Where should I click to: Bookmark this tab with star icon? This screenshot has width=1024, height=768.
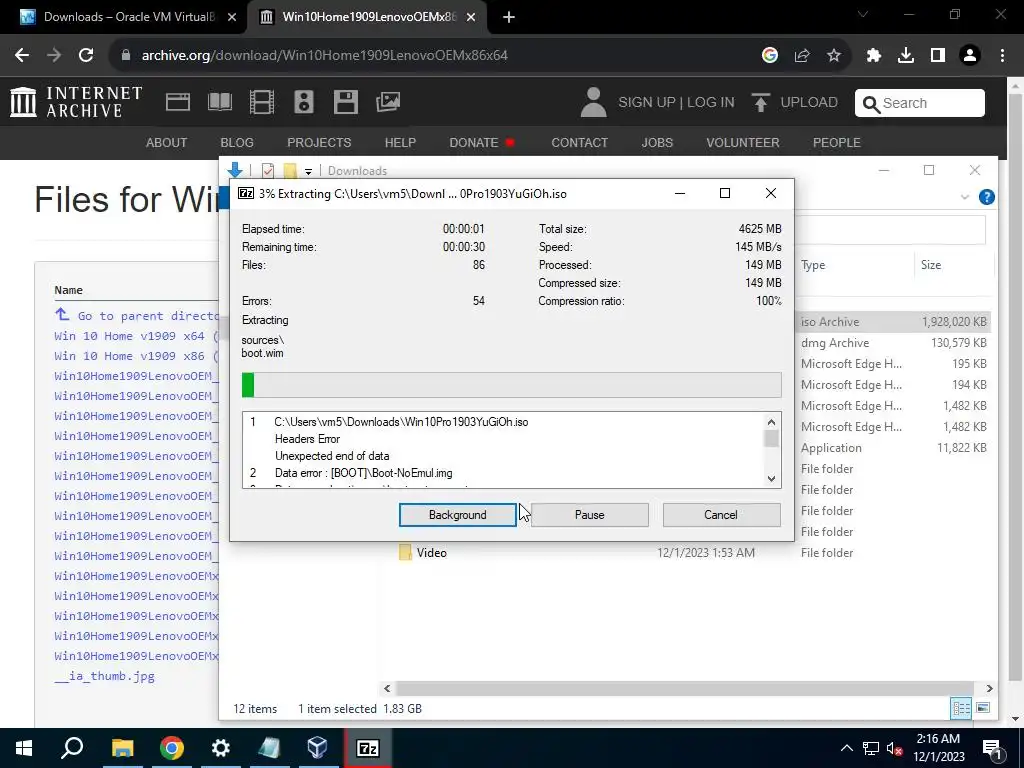pos(834,56)
